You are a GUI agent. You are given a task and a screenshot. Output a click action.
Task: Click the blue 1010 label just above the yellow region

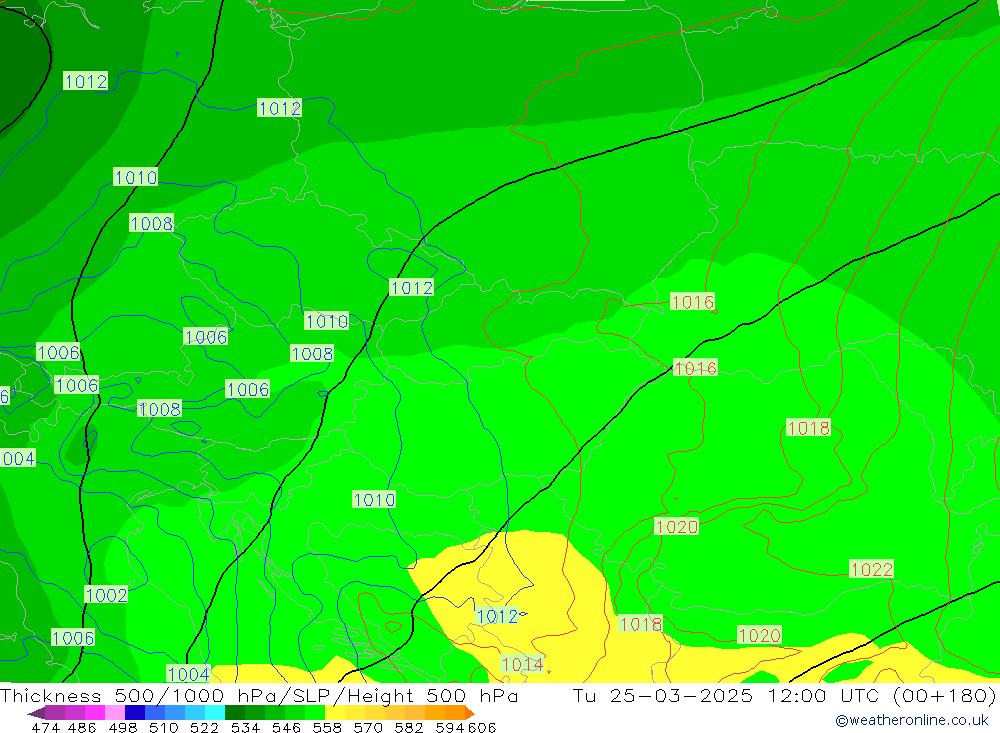click(374, 500)
